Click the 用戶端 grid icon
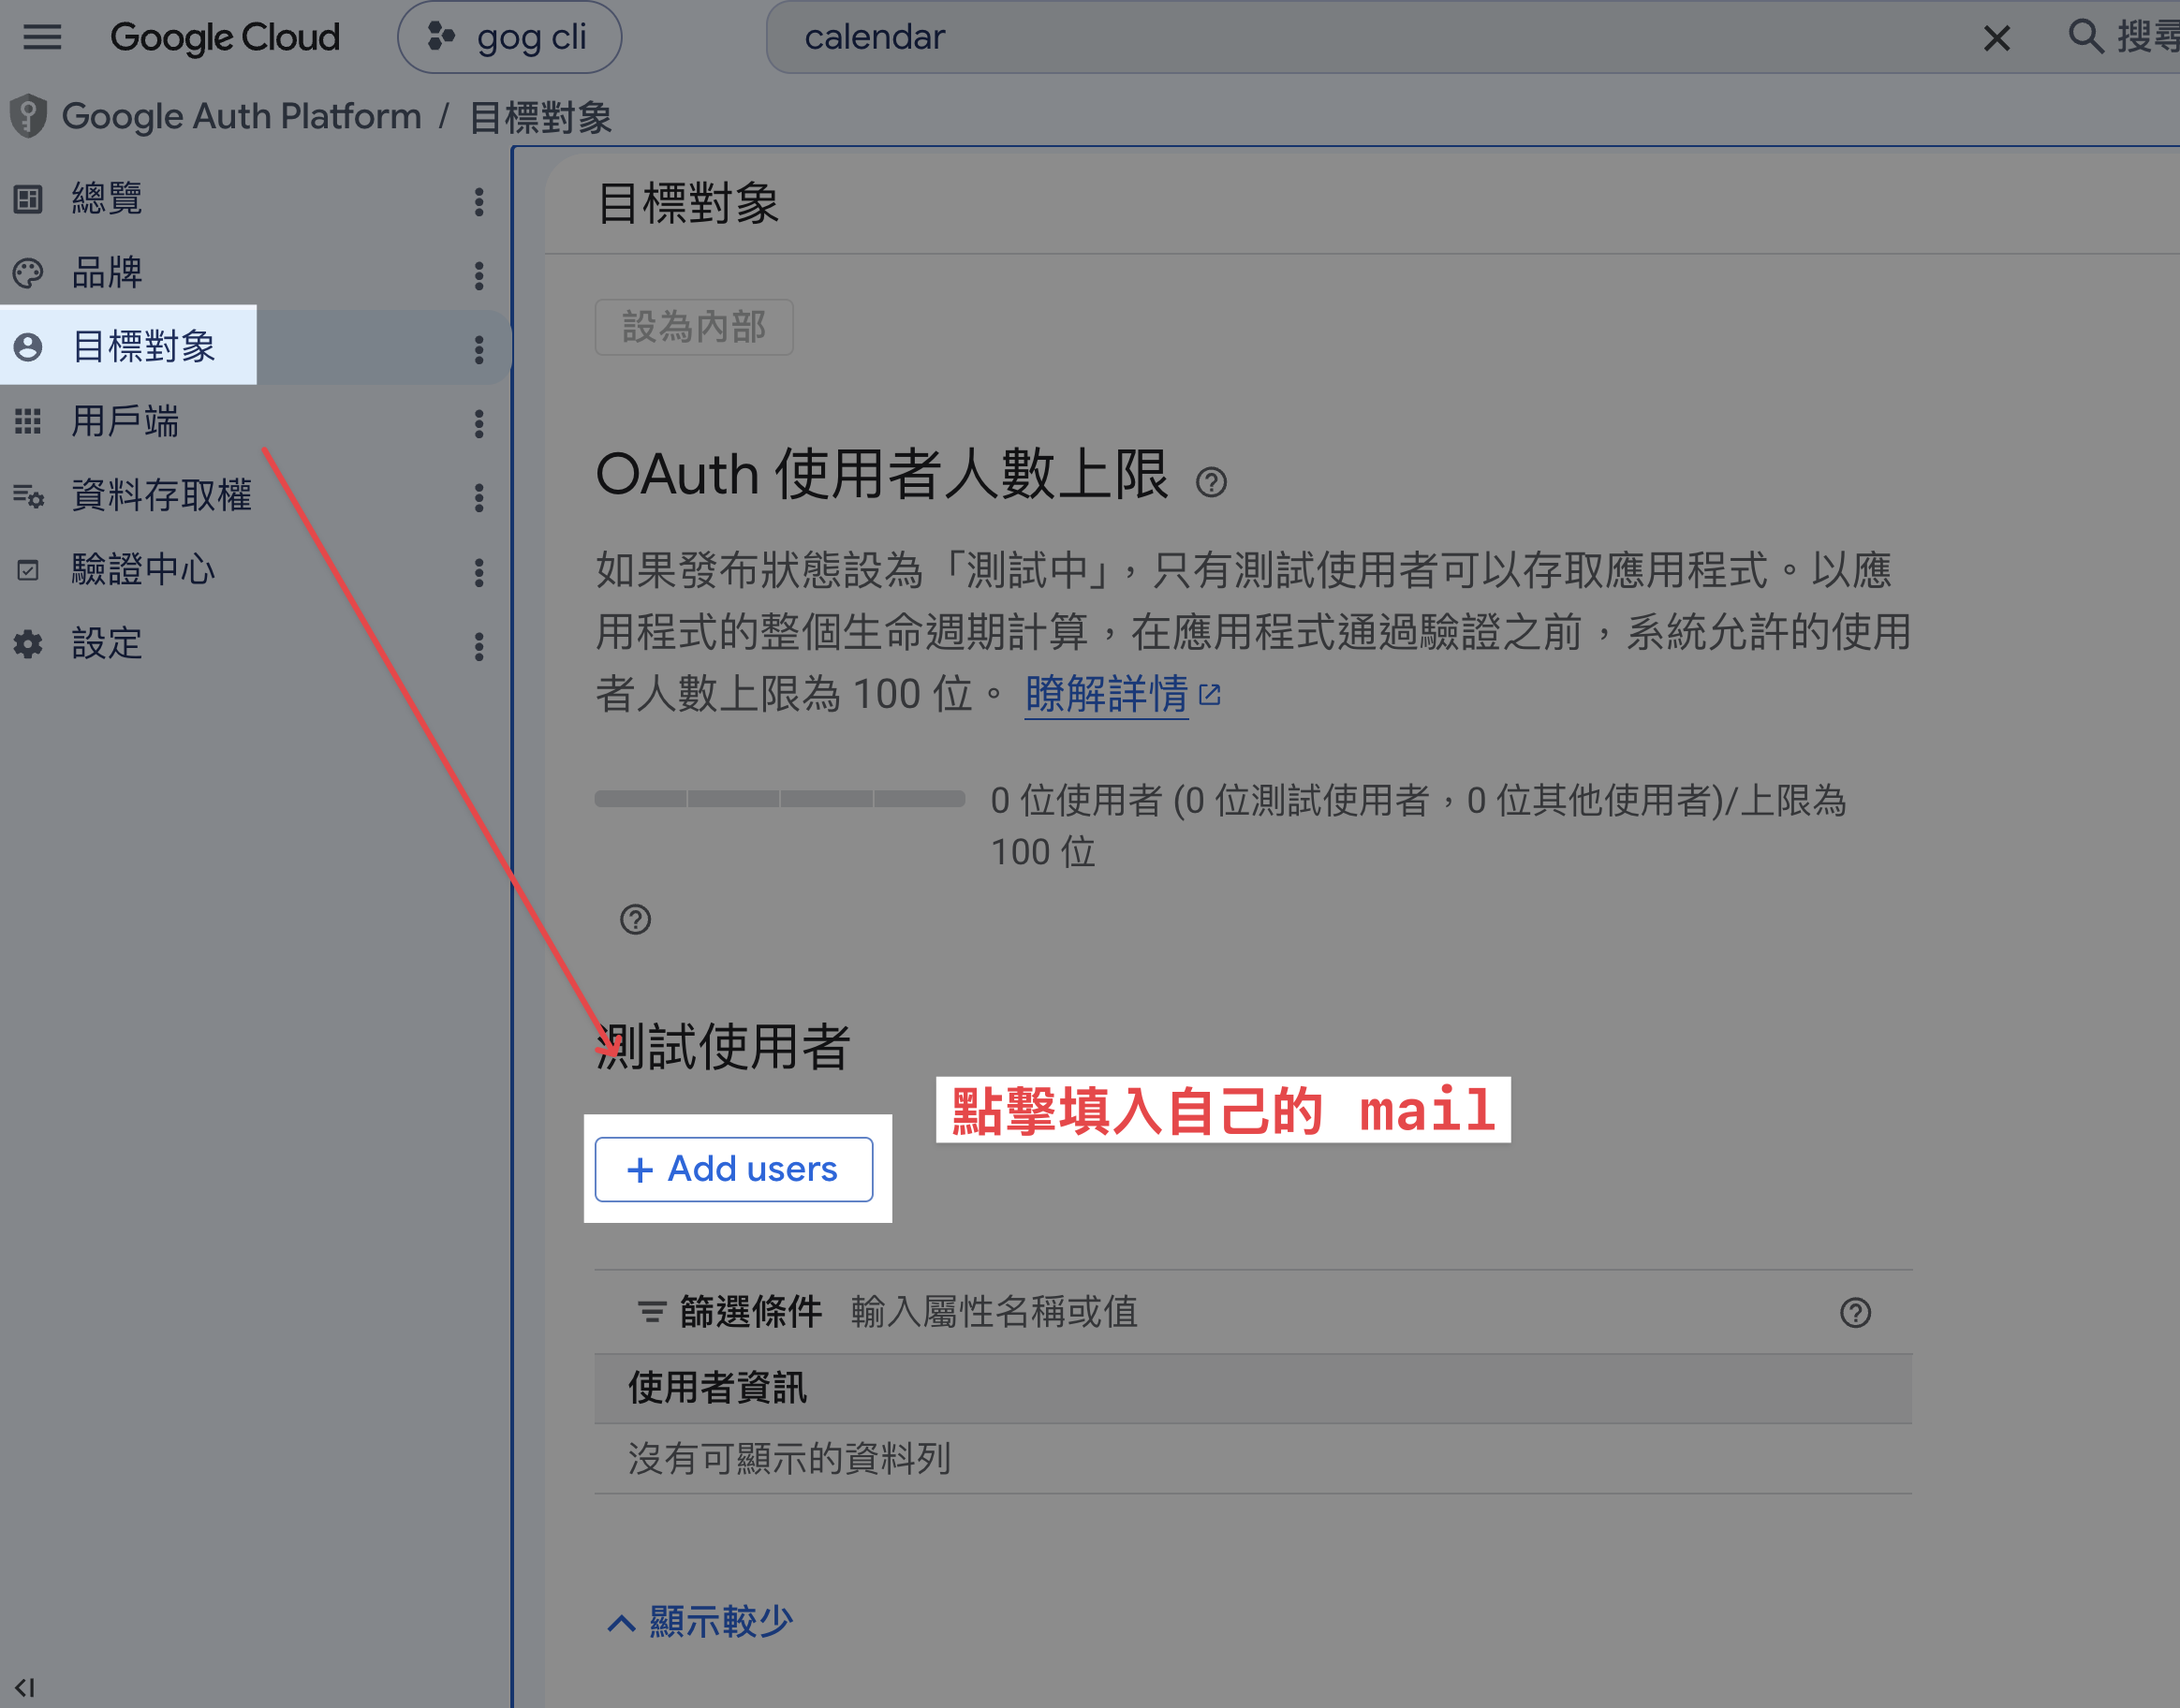This screenshot has height=1708, width=2180. (28, 421)
